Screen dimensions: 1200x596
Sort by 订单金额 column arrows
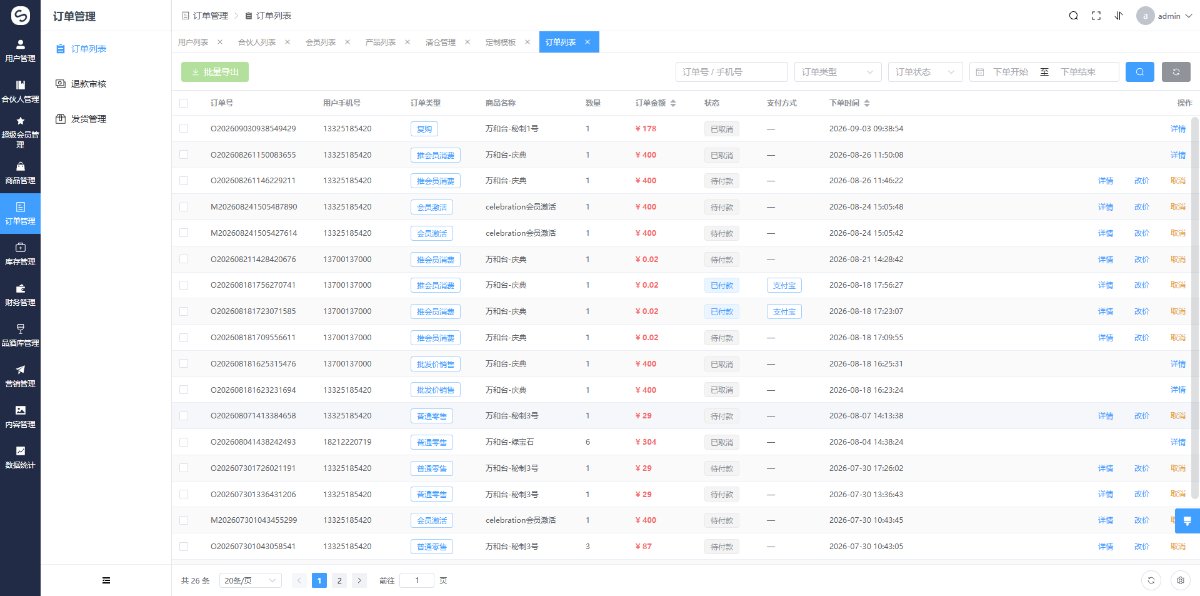tap(673, 103)
